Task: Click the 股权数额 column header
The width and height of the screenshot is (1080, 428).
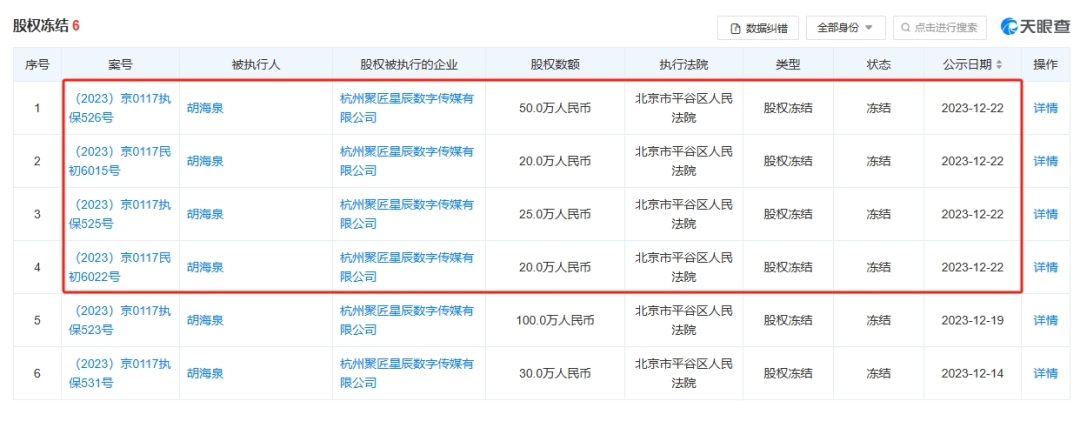Action: [x=555, y=65]
